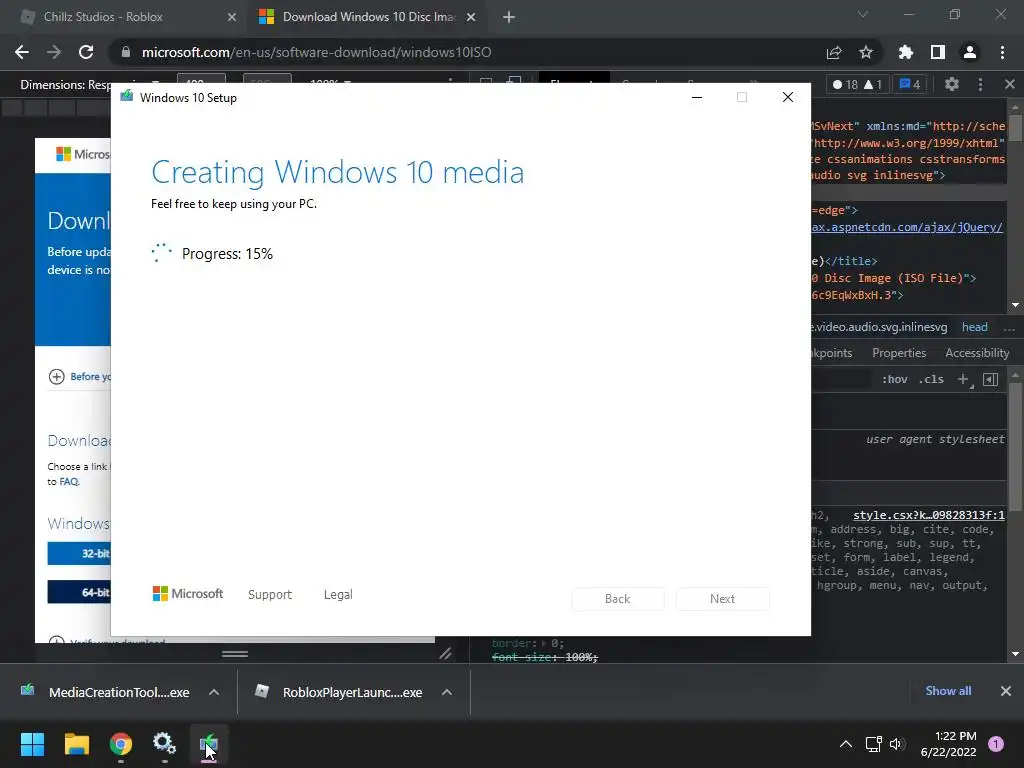1024x768 pixels.
Task: Open volume speaker tray icon
Action: [896, 744]
